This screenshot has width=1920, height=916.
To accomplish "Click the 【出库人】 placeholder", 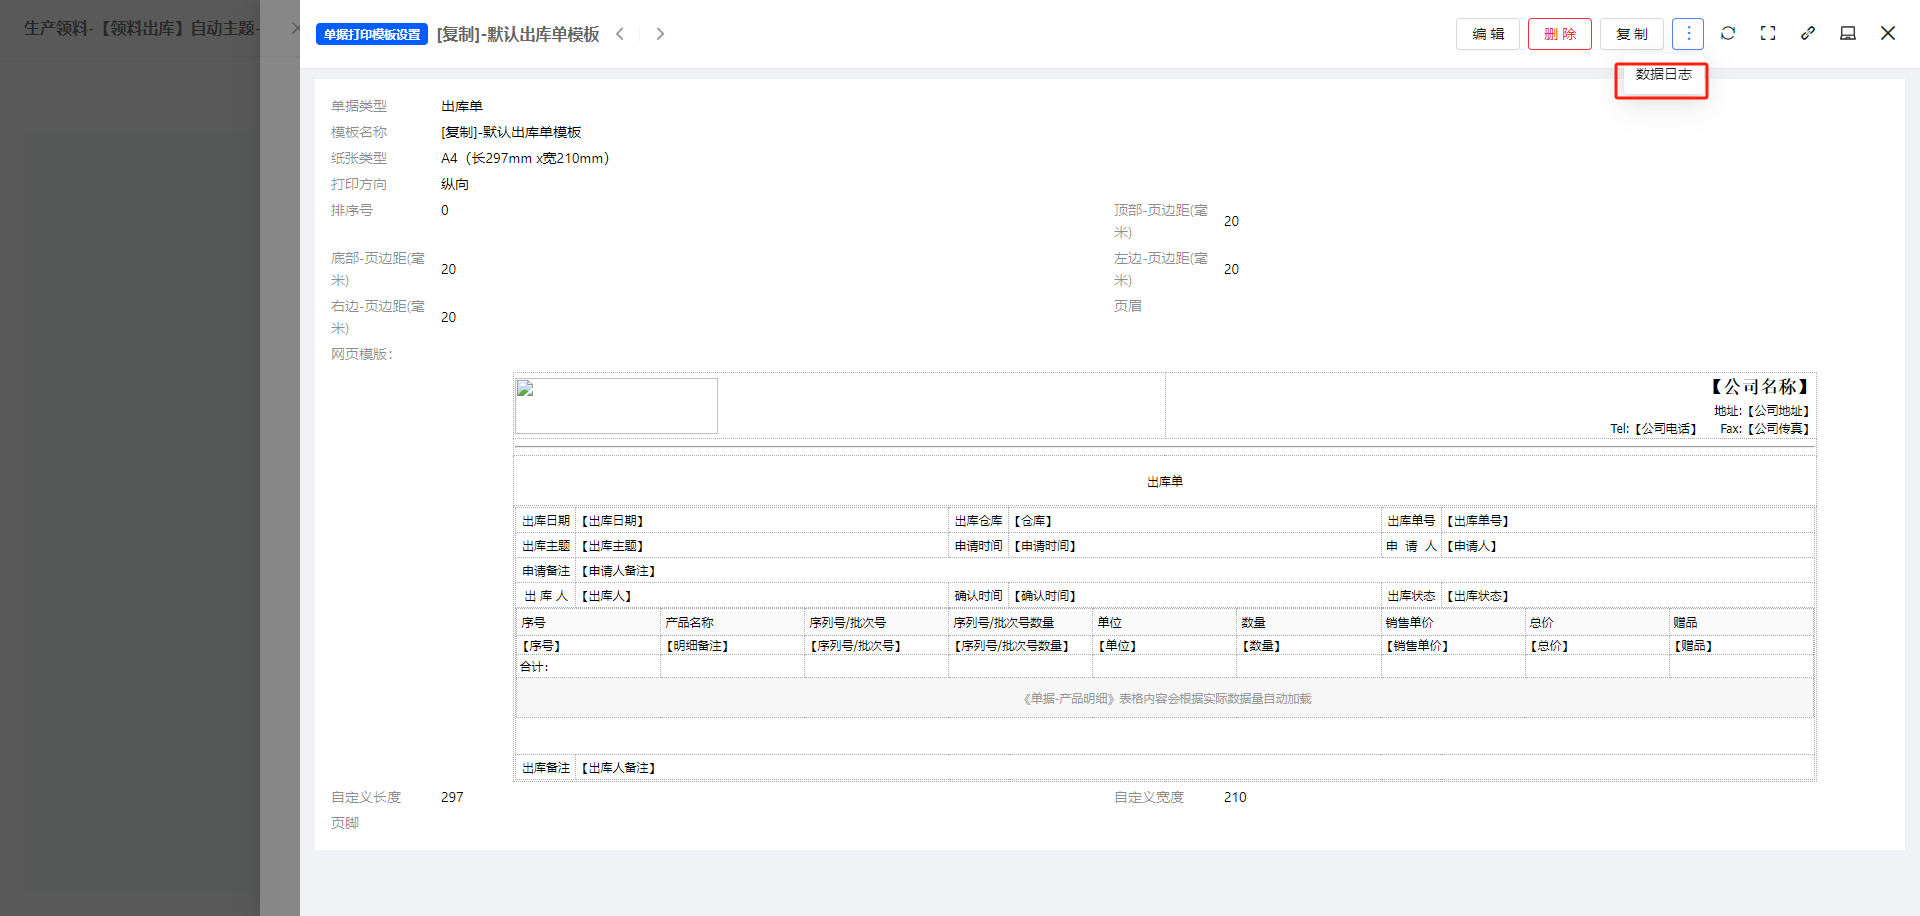I will (x=606, y=596).
